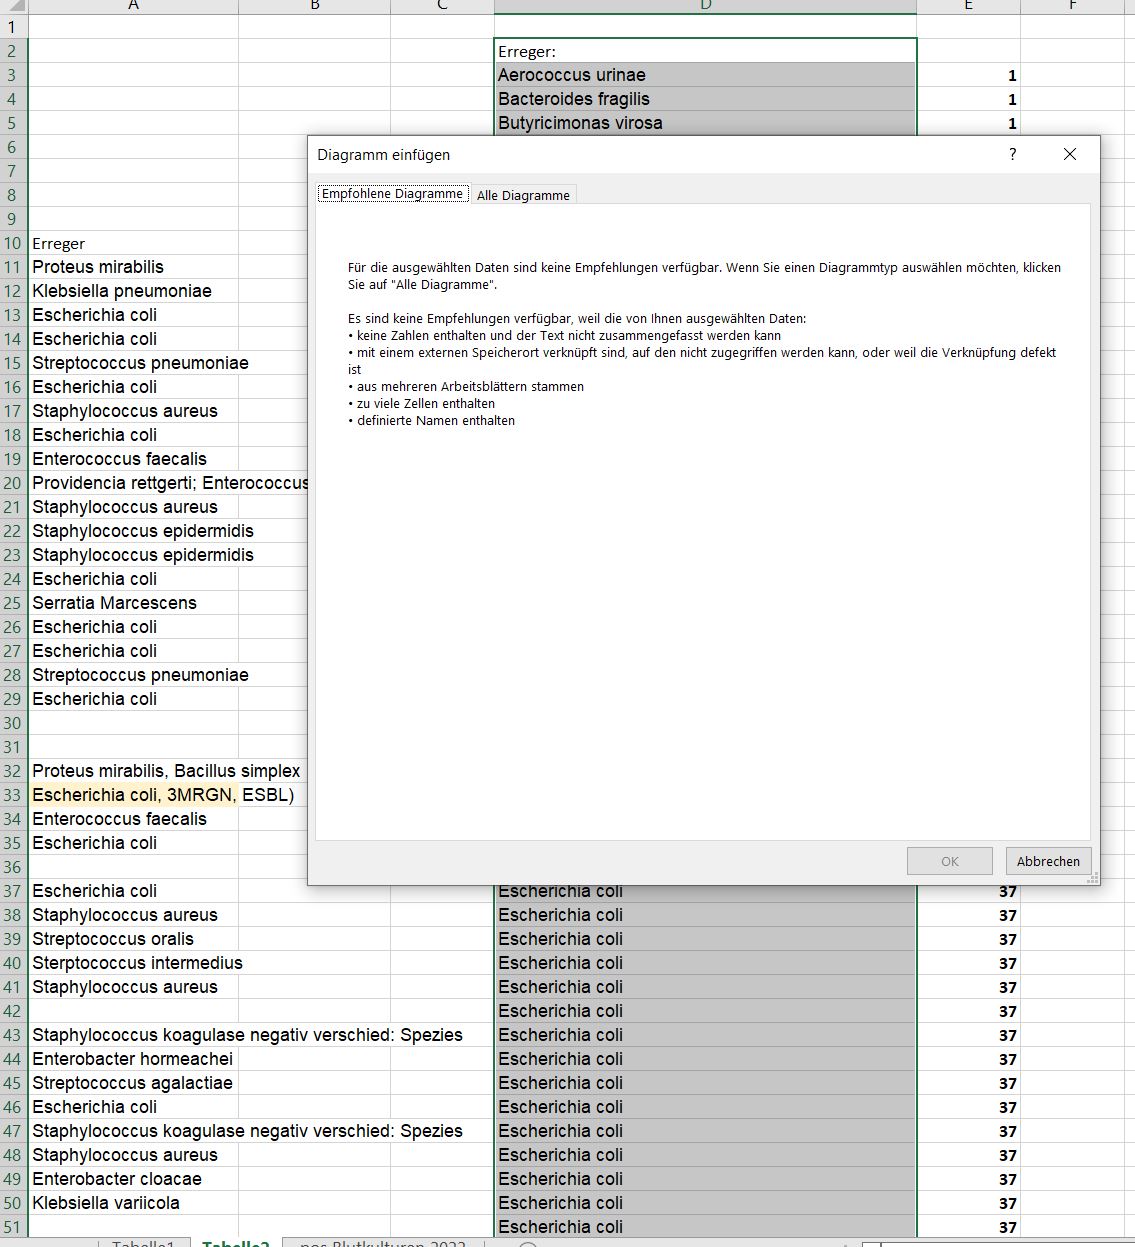The width and height of the screenshot is (1135, 1247).
Task: Select the Aerococcus urinae cell
Action: [705, 75]
